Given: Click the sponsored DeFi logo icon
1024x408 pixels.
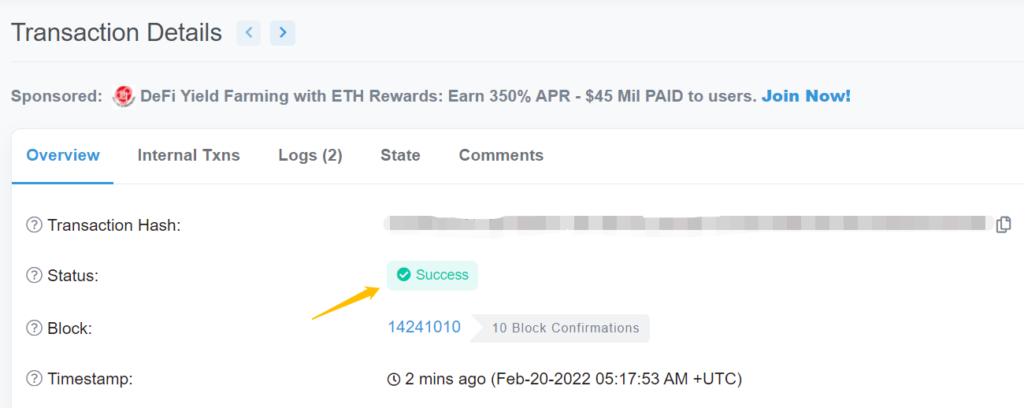Looking at the screenshot, I should coord(124,97).
